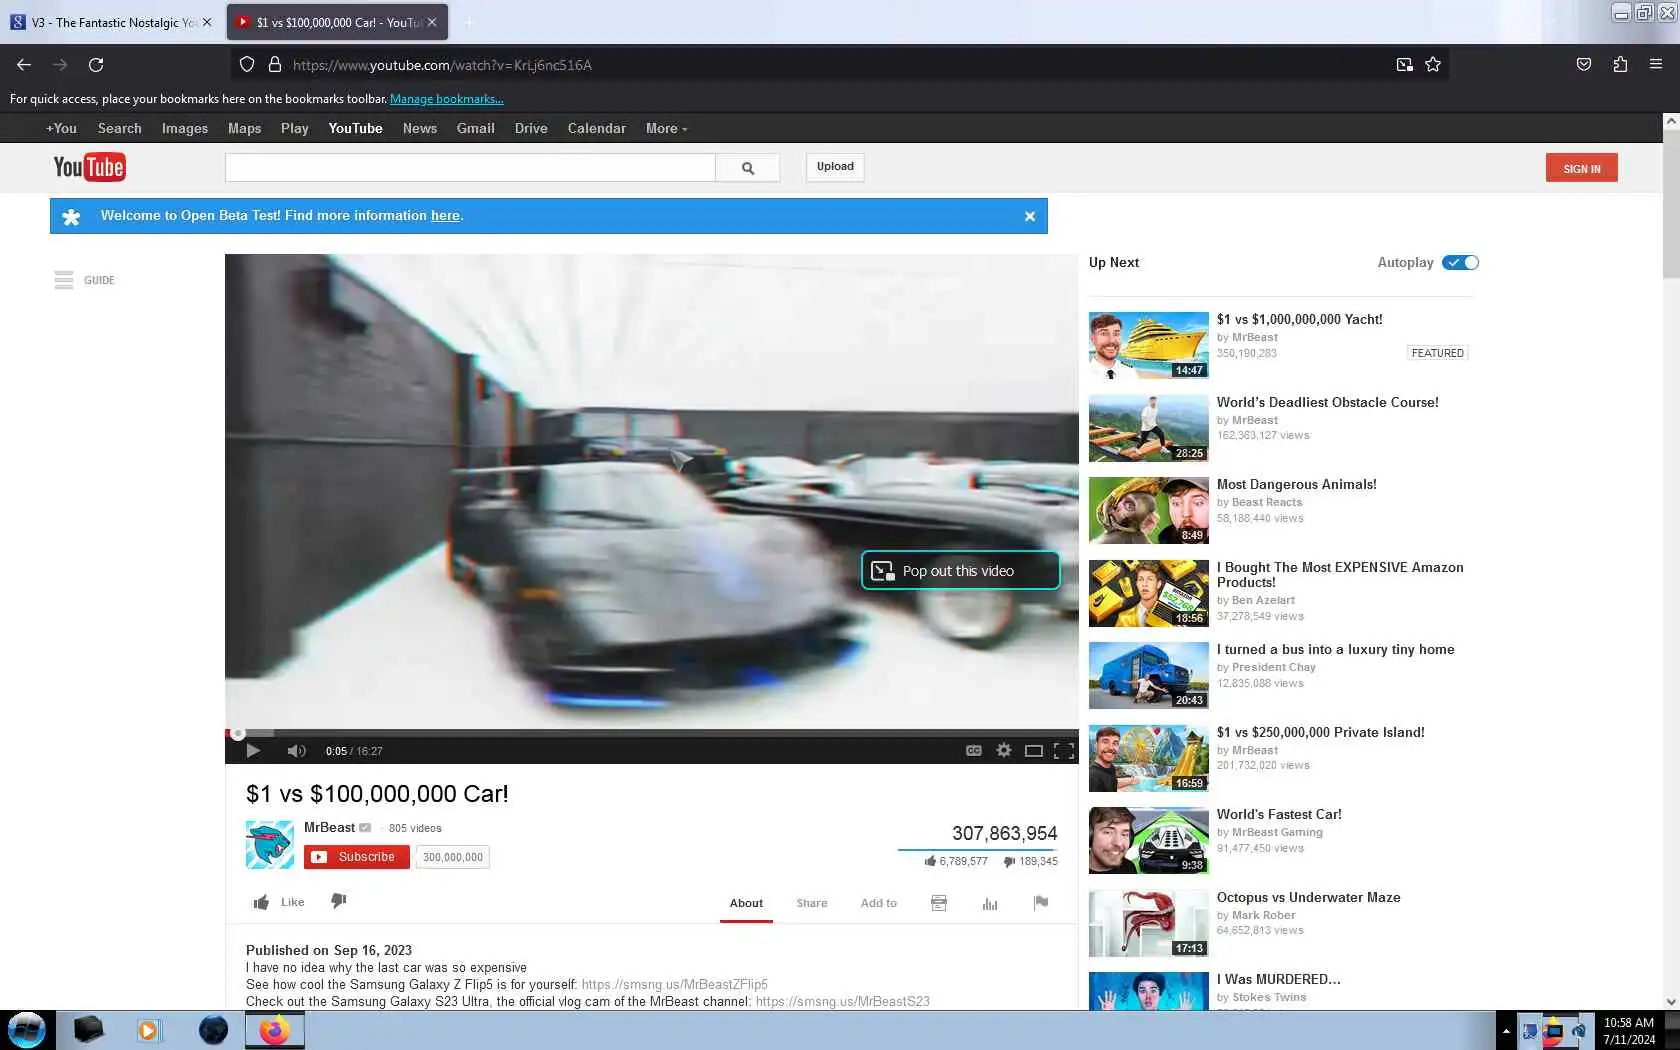Select the About tab

pyautogui.click(x=746, y=903)
